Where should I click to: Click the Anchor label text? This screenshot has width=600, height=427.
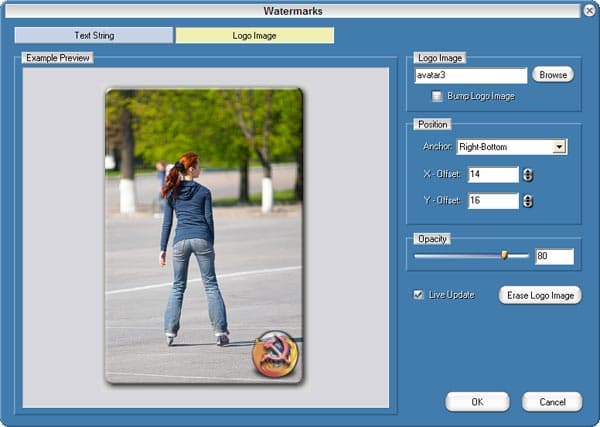[x=437, y=147]
